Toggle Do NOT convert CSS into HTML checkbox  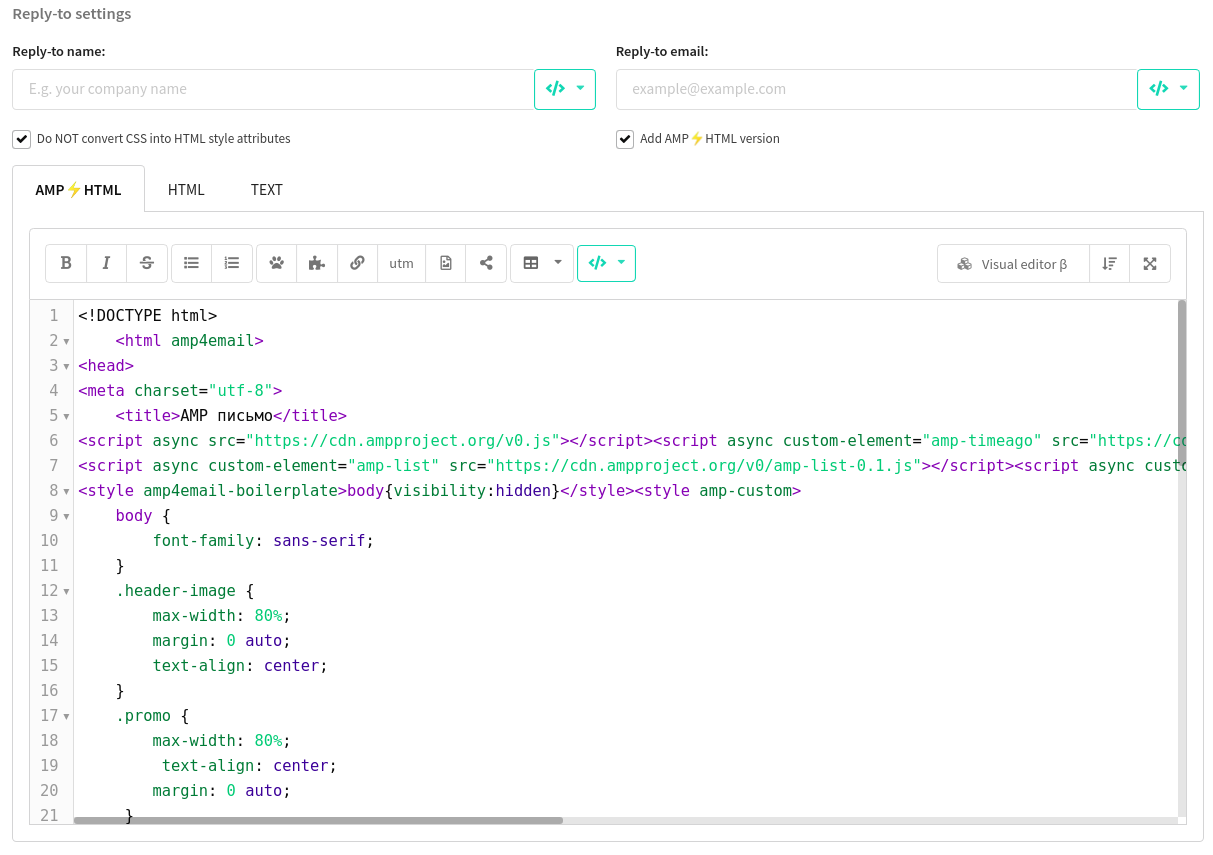tap(21, 139)
